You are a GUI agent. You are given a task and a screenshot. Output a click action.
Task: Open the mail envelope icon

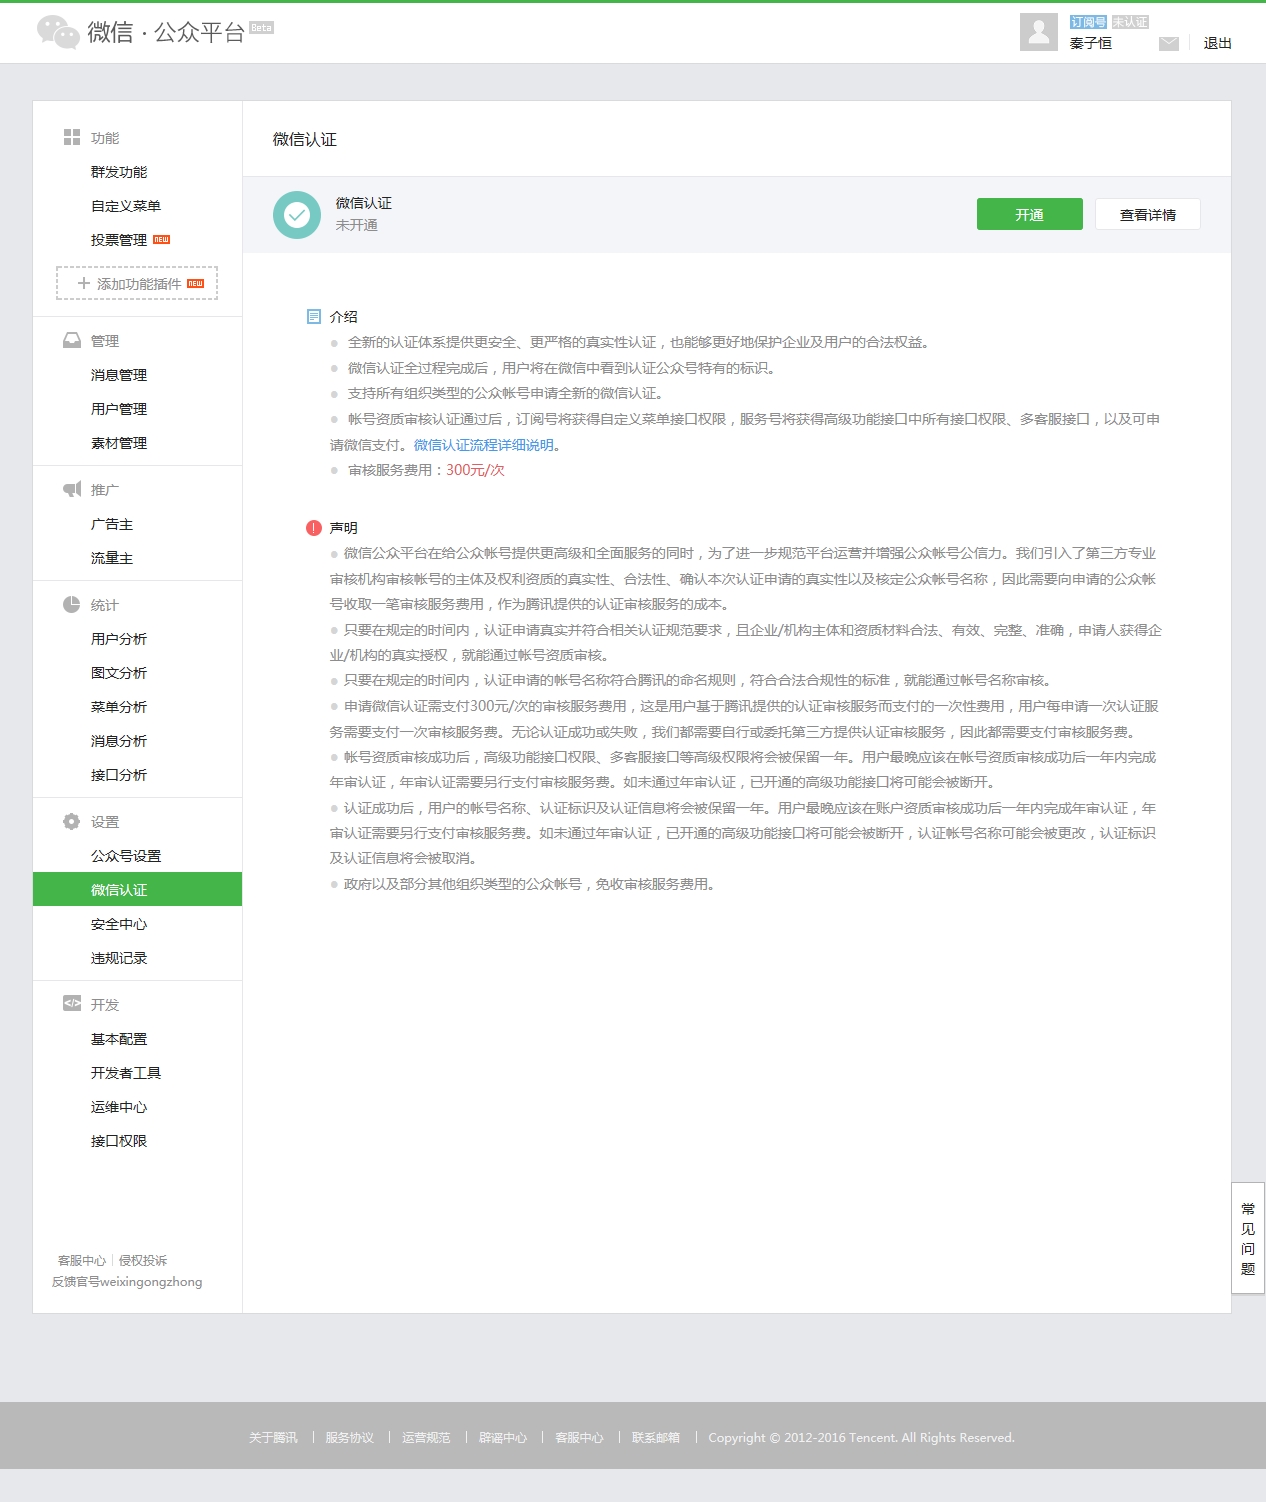[x=1169, y=43]
